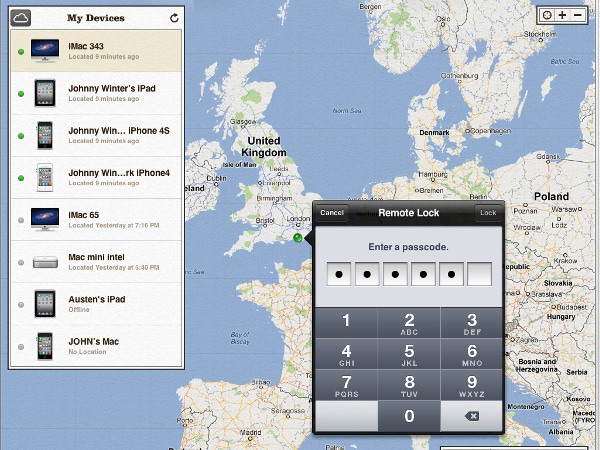Screen dimensions: 600x450
Task: Click the Poland map label
Action: (551, 197)
